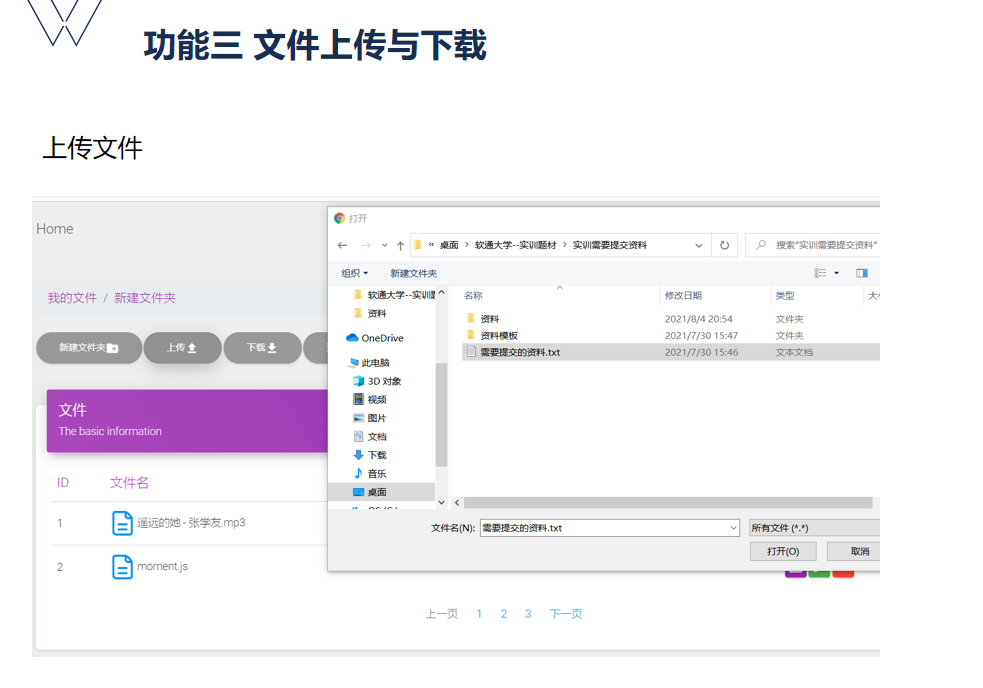Sort files by the 名称 column header
The image size is (983, 688).
(x=473, y=295)
